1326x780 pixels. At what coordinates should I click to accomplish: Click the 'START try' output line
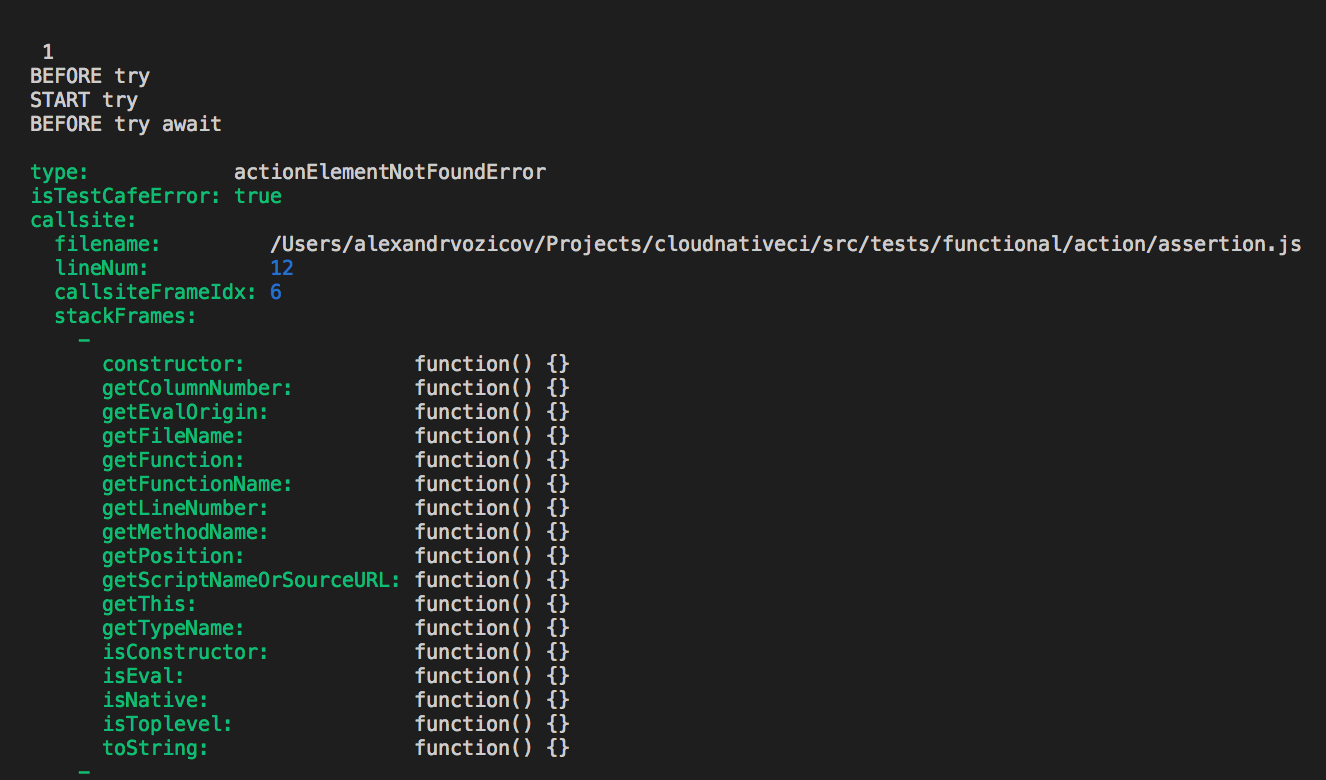coord(84,100)
